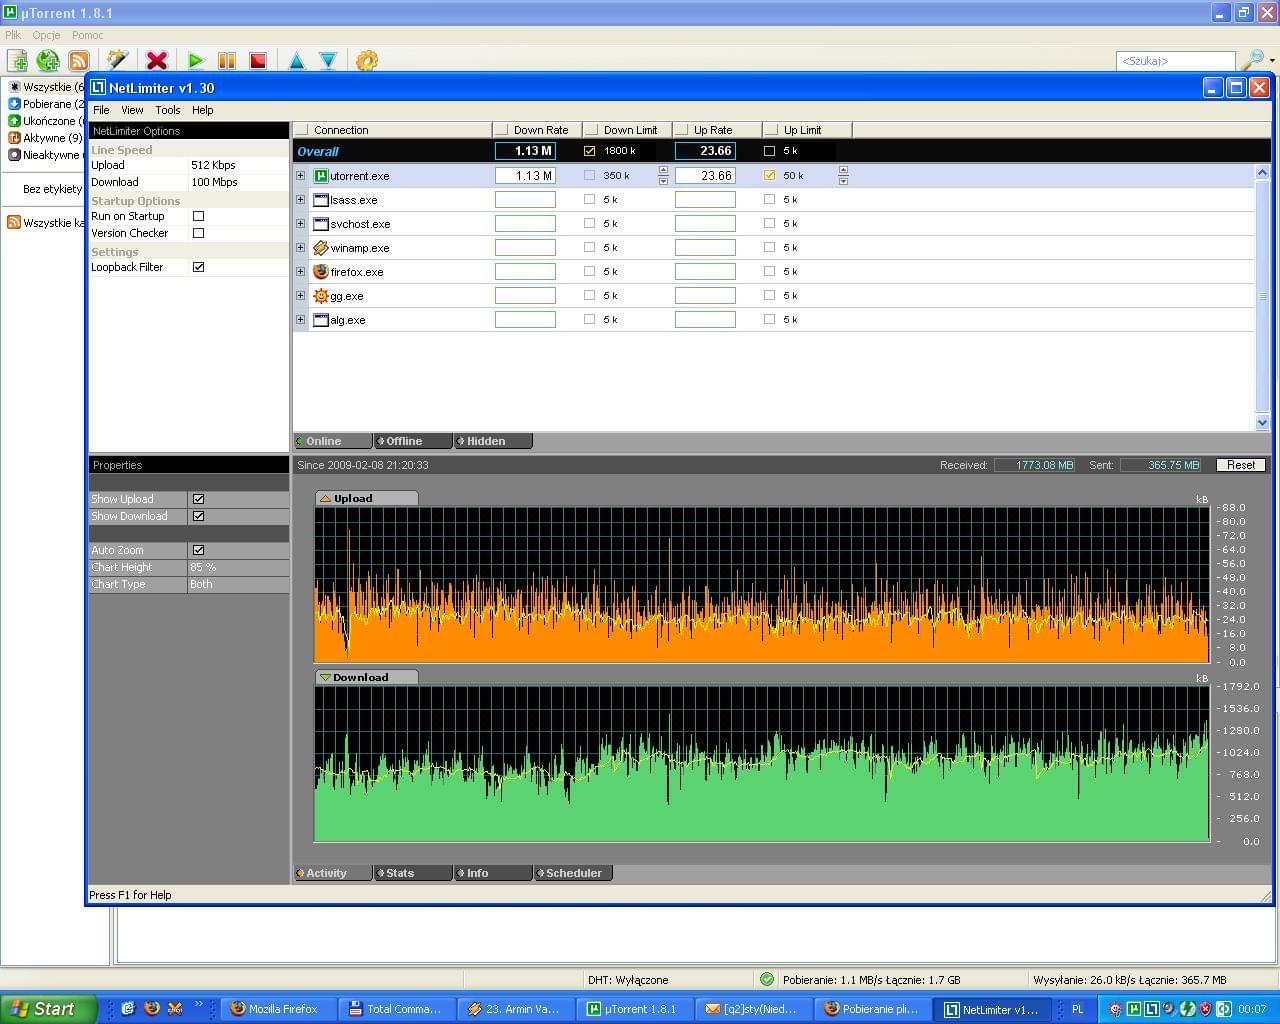Expand utorrent.exe connection tree
The height and width of the screenshot is (1024, 1280).
coord(300,176)
